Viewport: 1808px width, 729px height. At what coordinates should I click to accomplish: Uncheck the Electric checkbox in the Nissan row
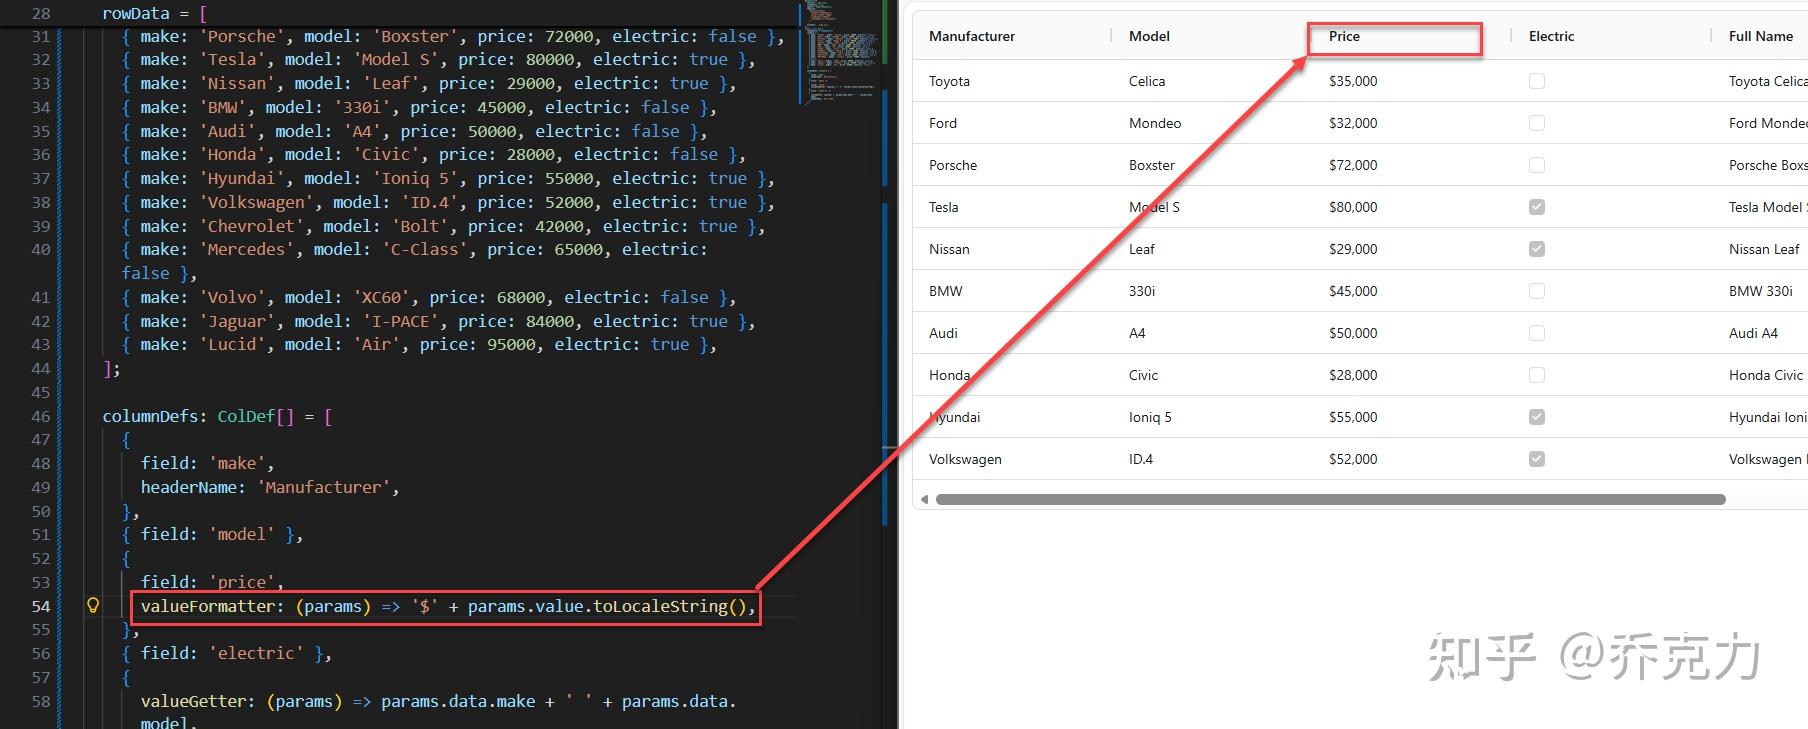coord(1537,249)
